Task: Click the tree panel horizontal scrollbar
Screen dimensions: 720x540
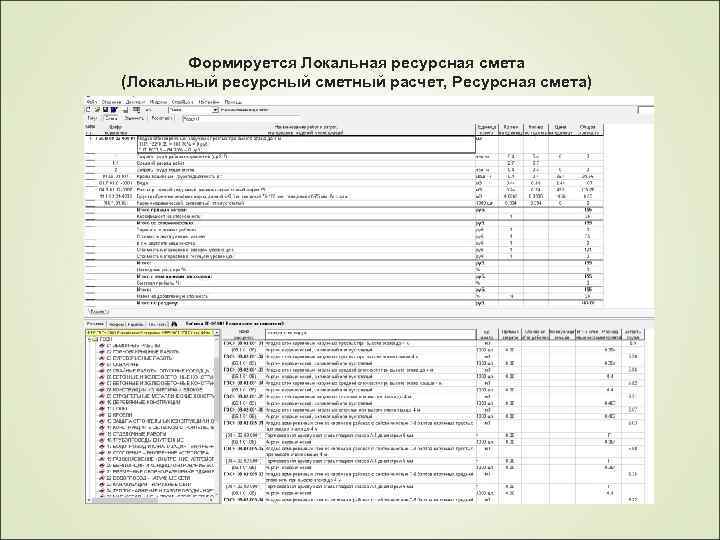Action: pyautogui.click(x=151, y=501)
